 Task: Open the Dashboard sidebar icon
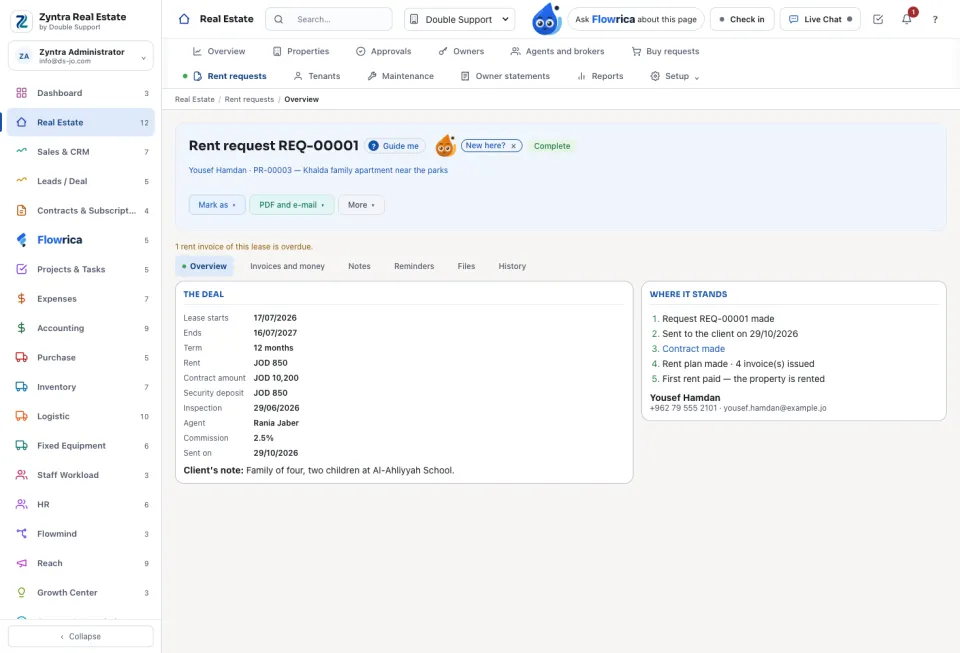tap(21, 93)
